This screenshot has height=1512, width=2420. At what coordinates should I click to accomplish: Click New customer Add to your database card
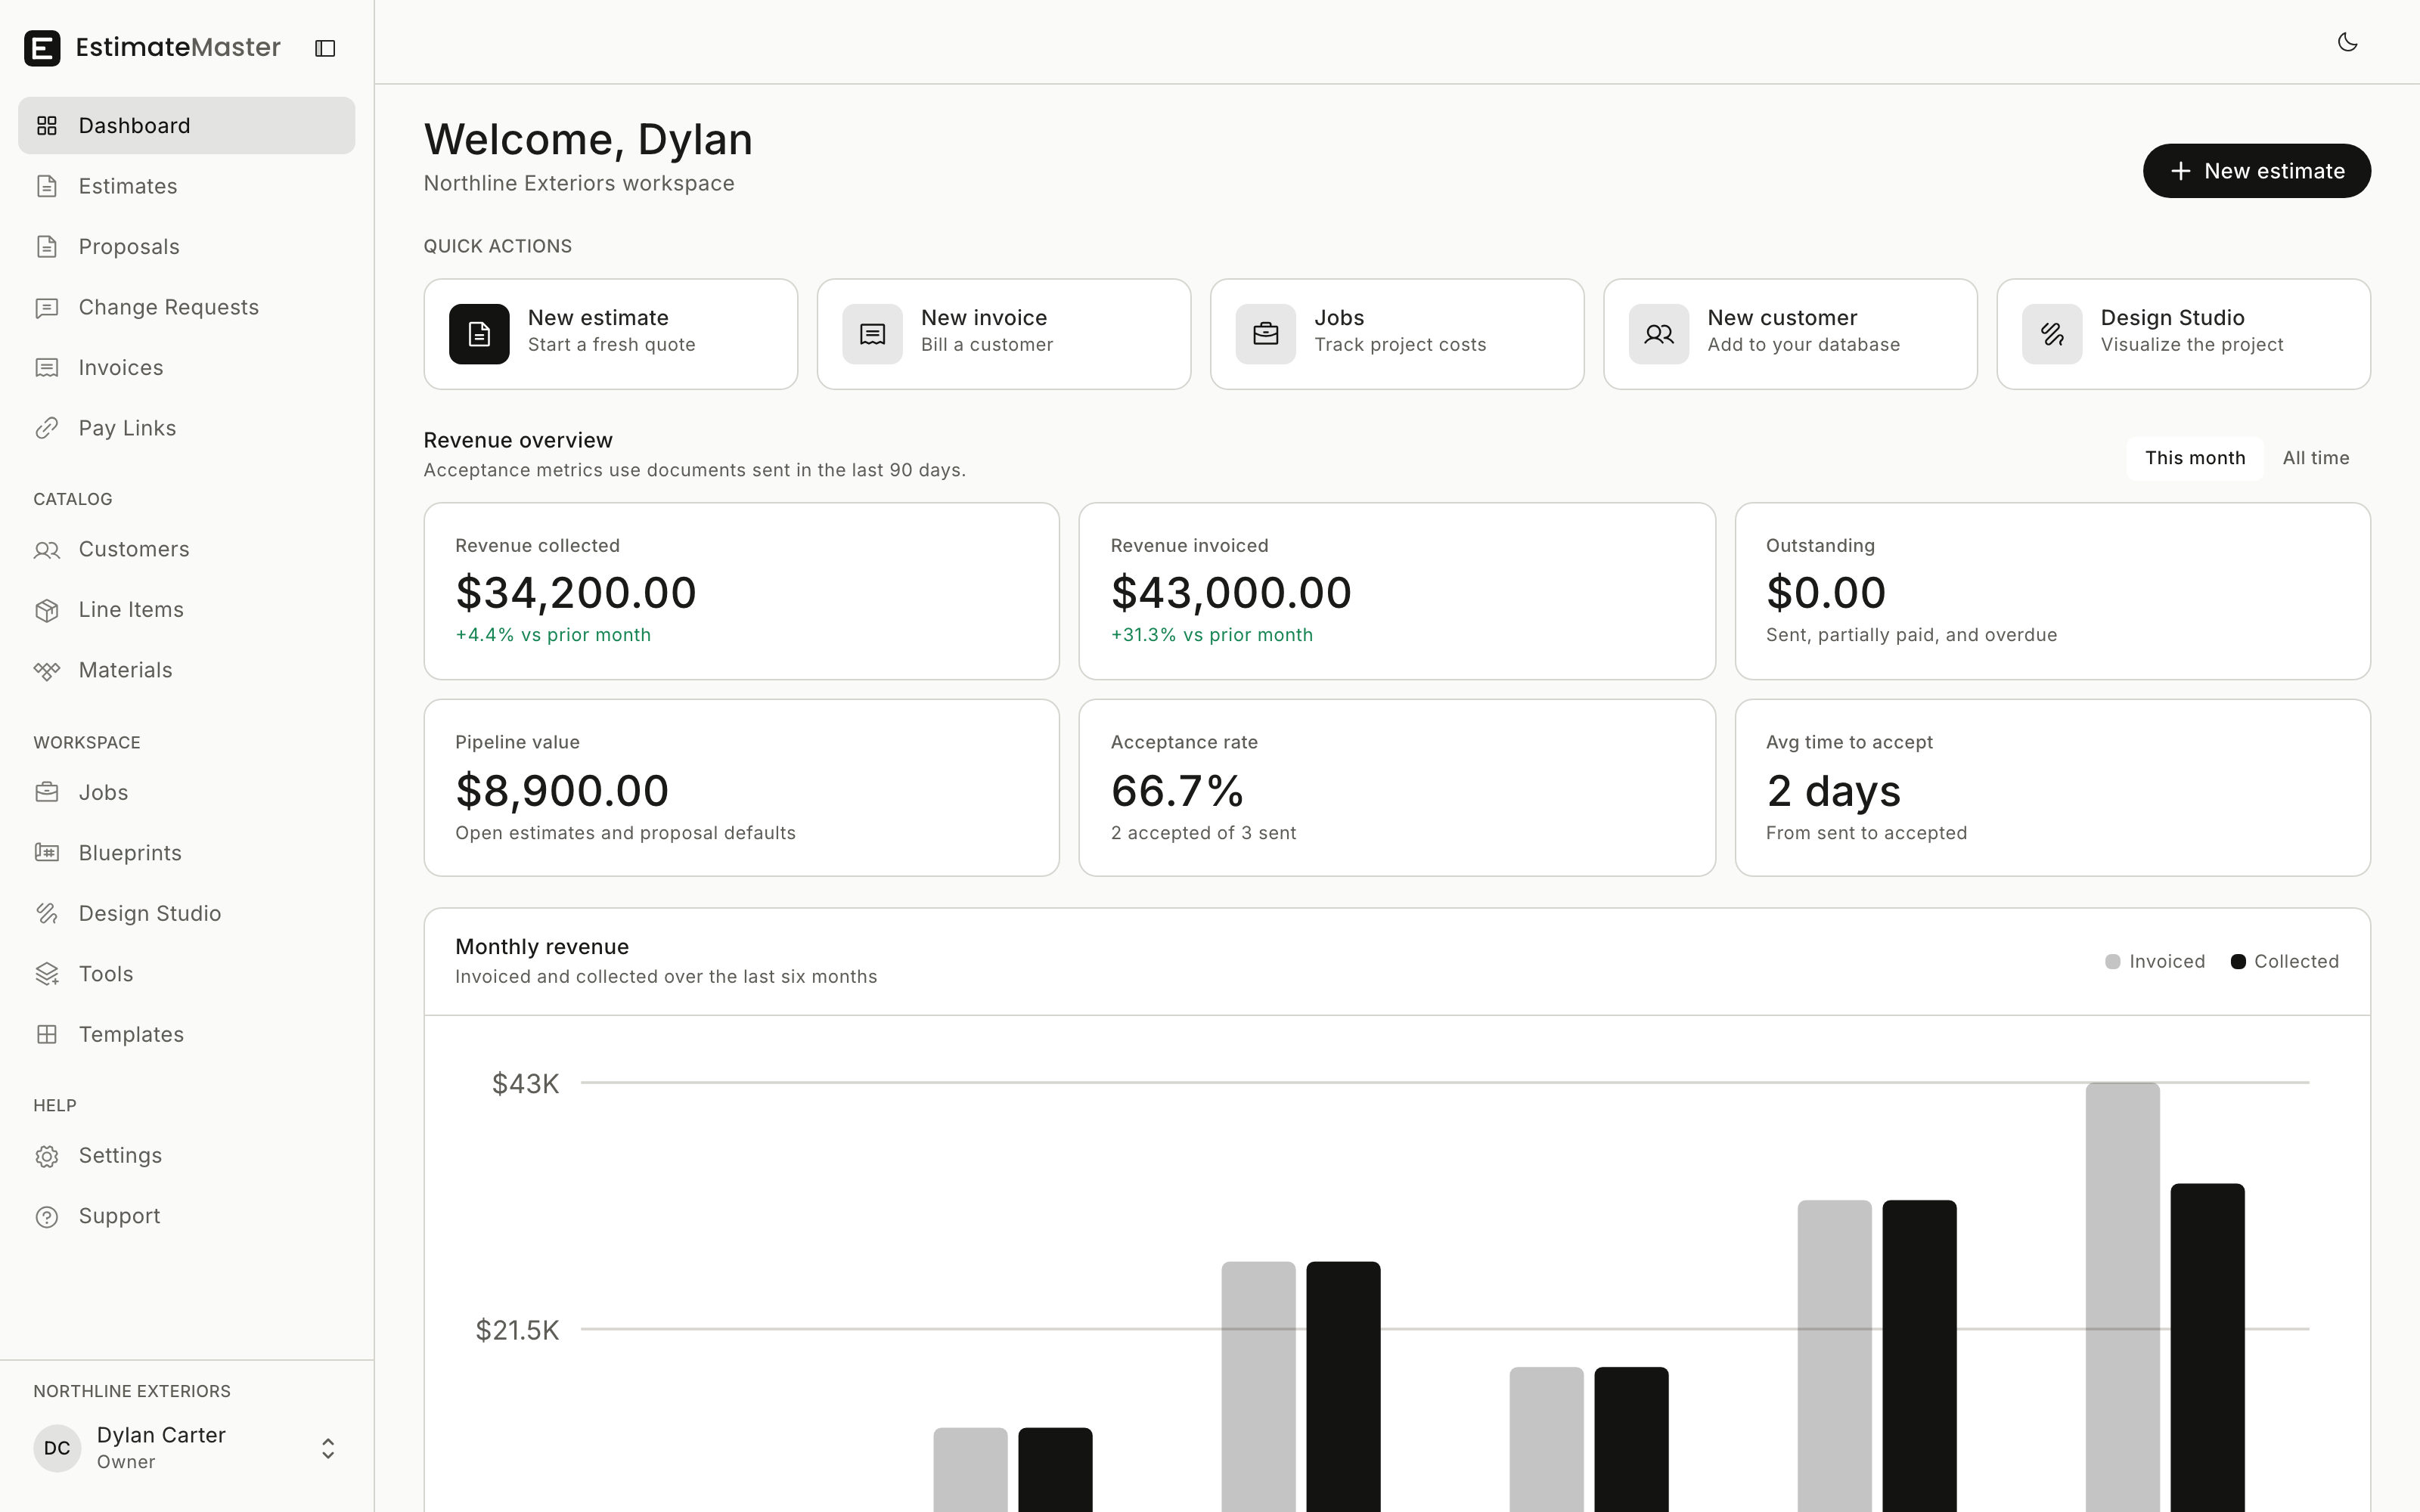tap(1790, 334)
